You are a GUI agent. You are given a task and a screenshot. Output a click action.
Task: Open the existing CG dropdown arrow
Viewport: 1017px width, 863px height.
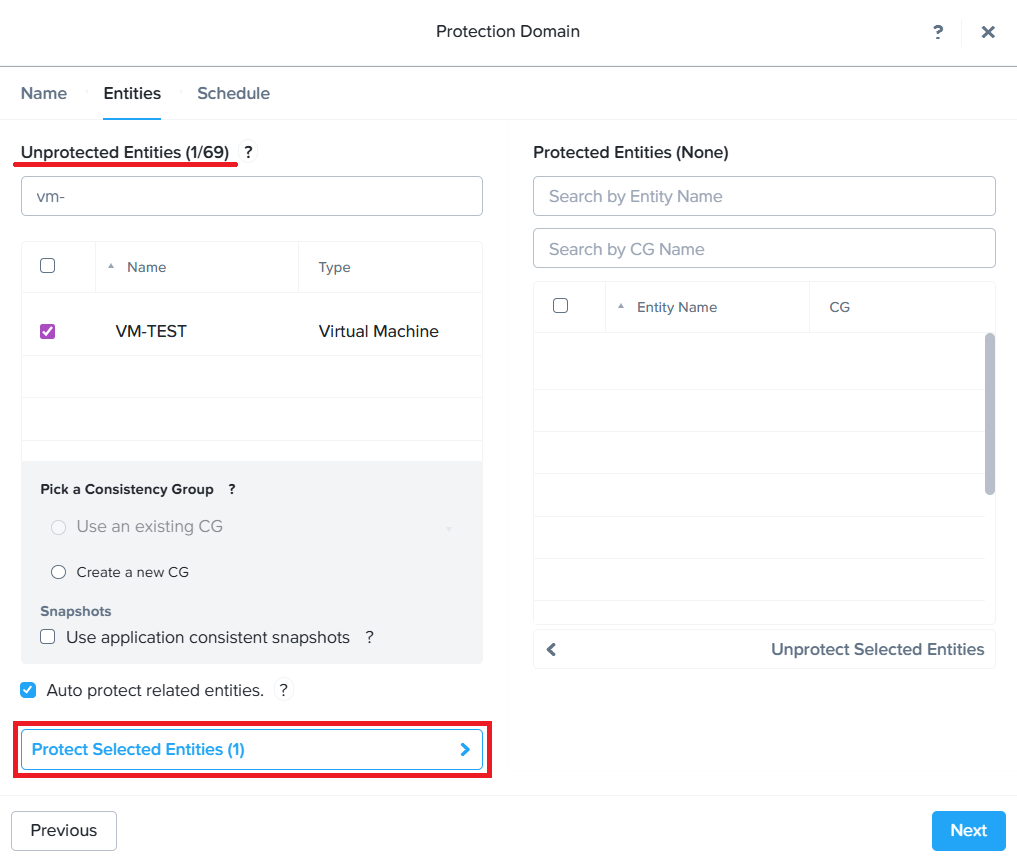click(449, 528)
